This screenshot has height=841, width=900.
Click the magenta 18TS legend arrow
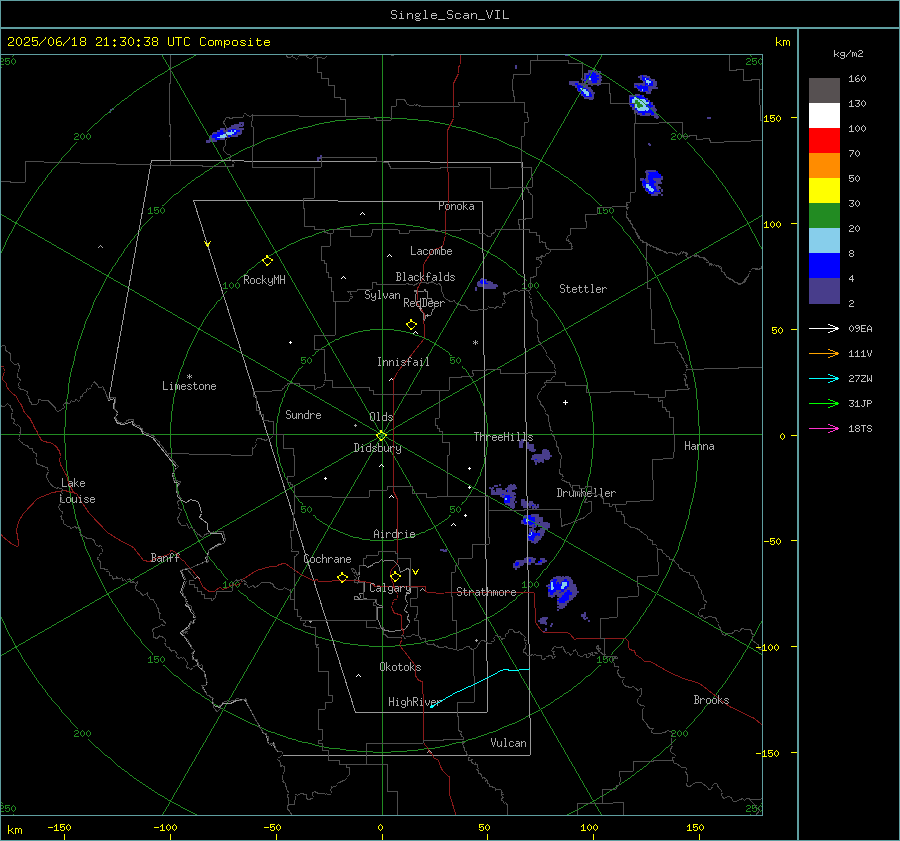pyautogui.click(x=824, y=428)
